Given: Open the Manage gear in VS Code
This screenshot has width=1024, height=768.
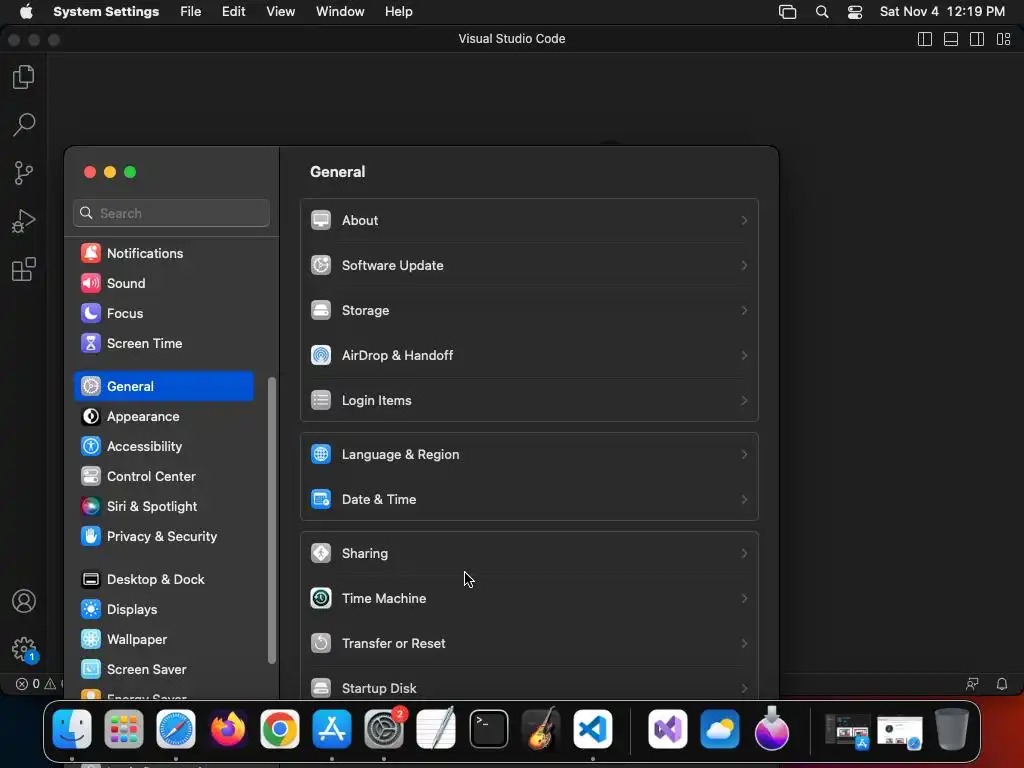Looking at the screenshot, I should coord(24,649).
